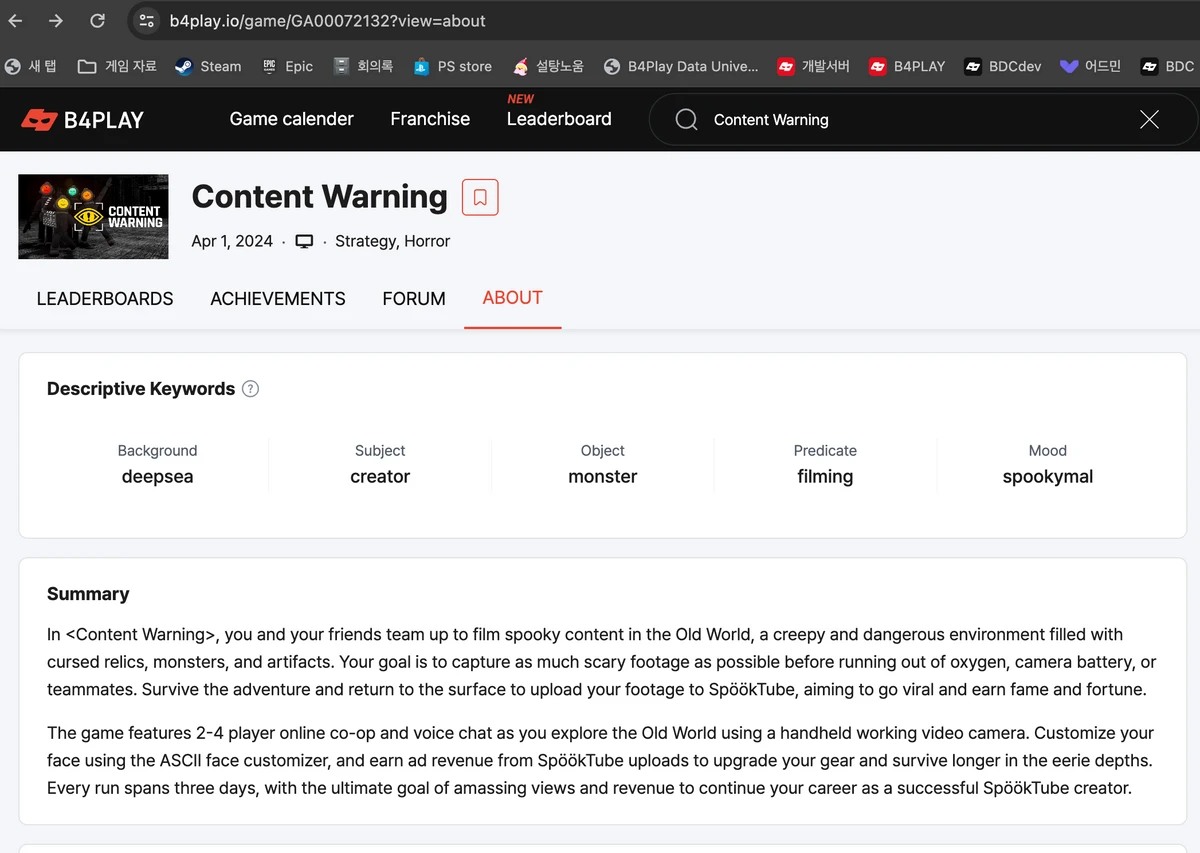Open the 설탕노움 bookmark
Image resolution: width=1200 pixels, height=853 pixels.
coord(548,66)
